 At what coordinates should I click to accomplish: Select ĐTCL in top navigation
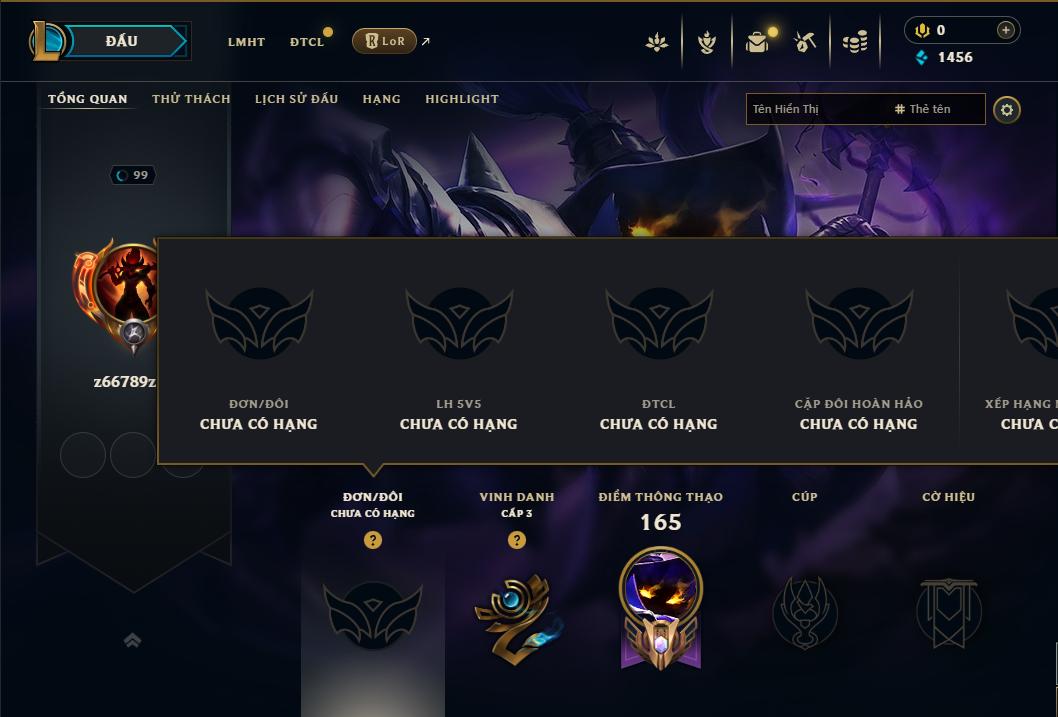click(307, 42)
